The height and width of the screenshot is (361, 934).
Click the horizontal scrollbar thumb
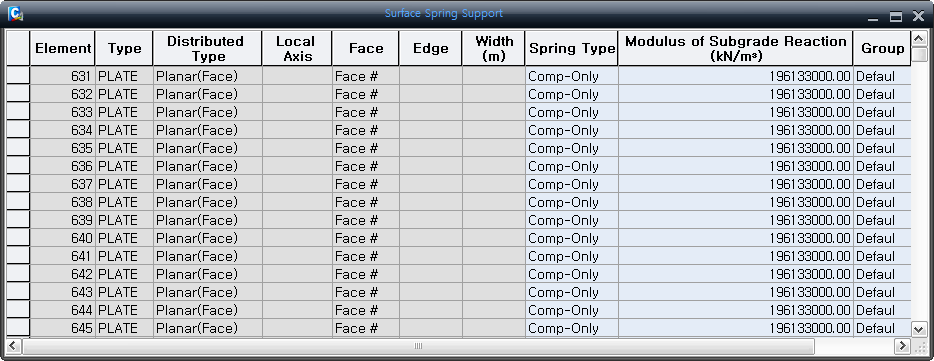pos(418,346)
